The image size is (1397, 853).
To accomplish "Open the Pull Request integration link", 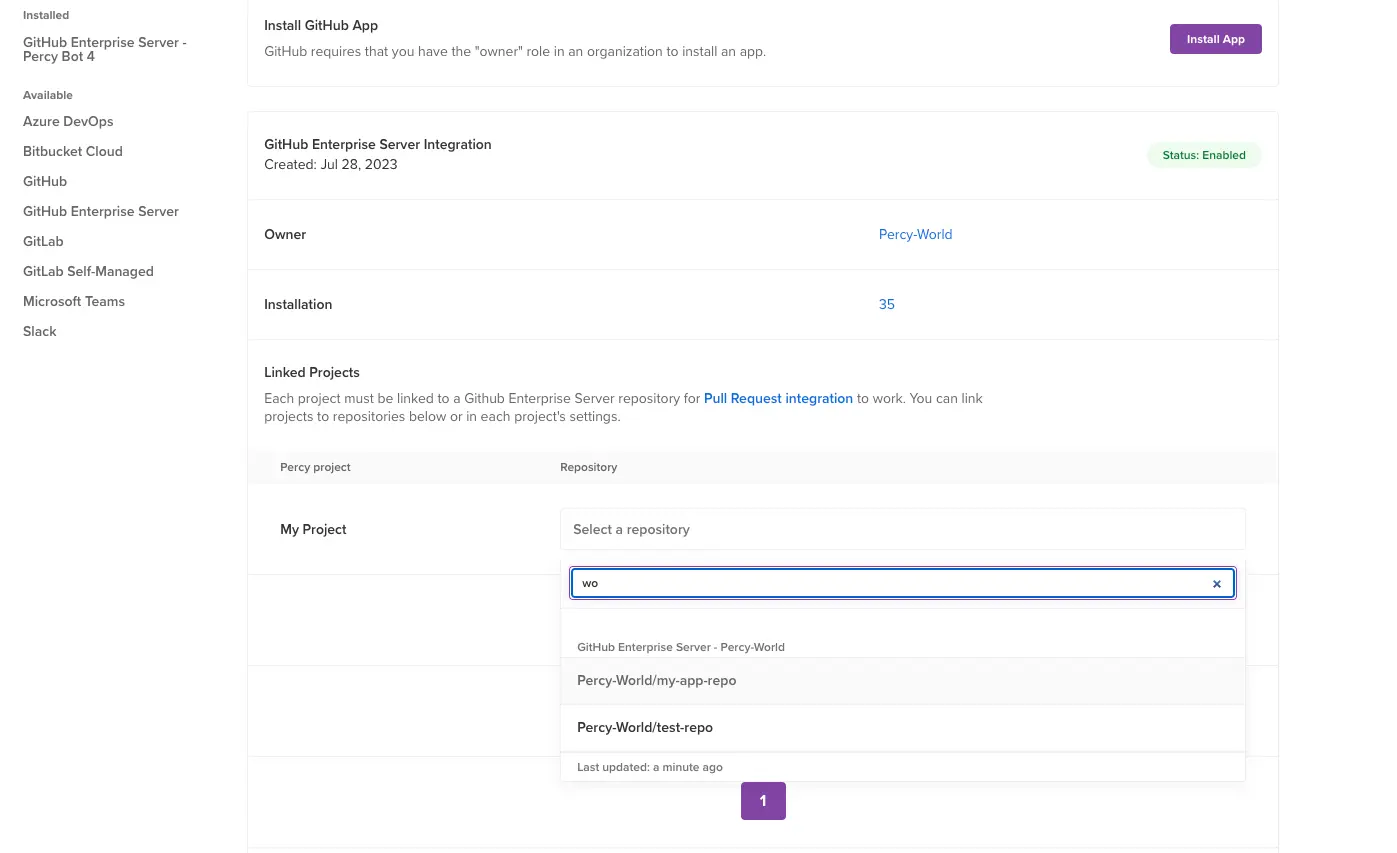I will pos(778,398).
